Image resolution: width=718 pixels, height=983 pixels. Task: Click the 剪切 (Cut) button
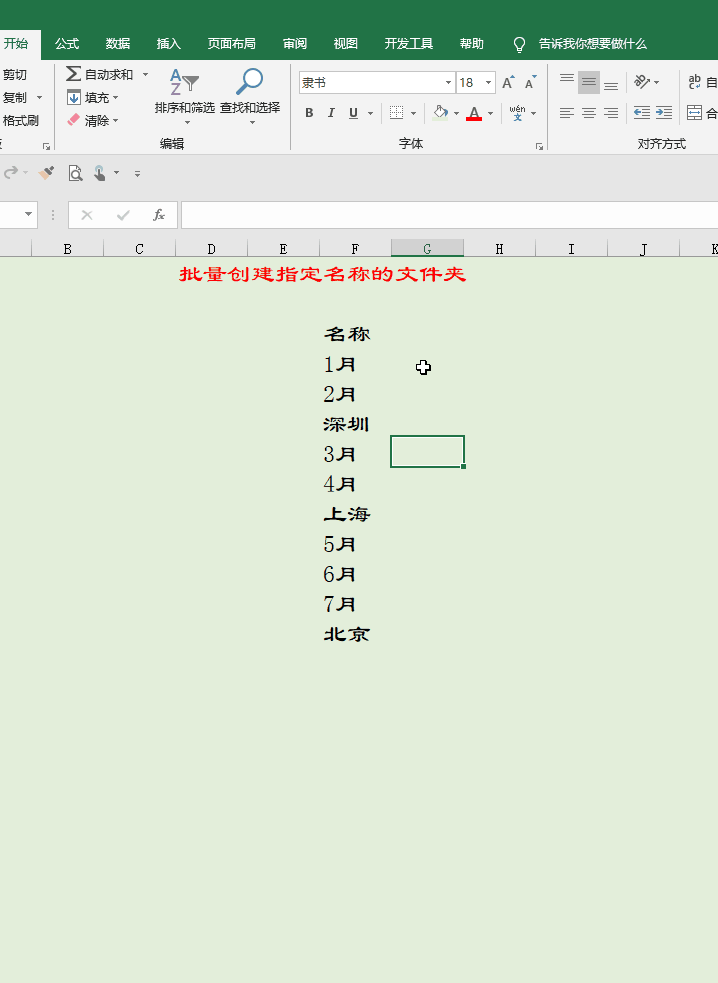point(14,75)
